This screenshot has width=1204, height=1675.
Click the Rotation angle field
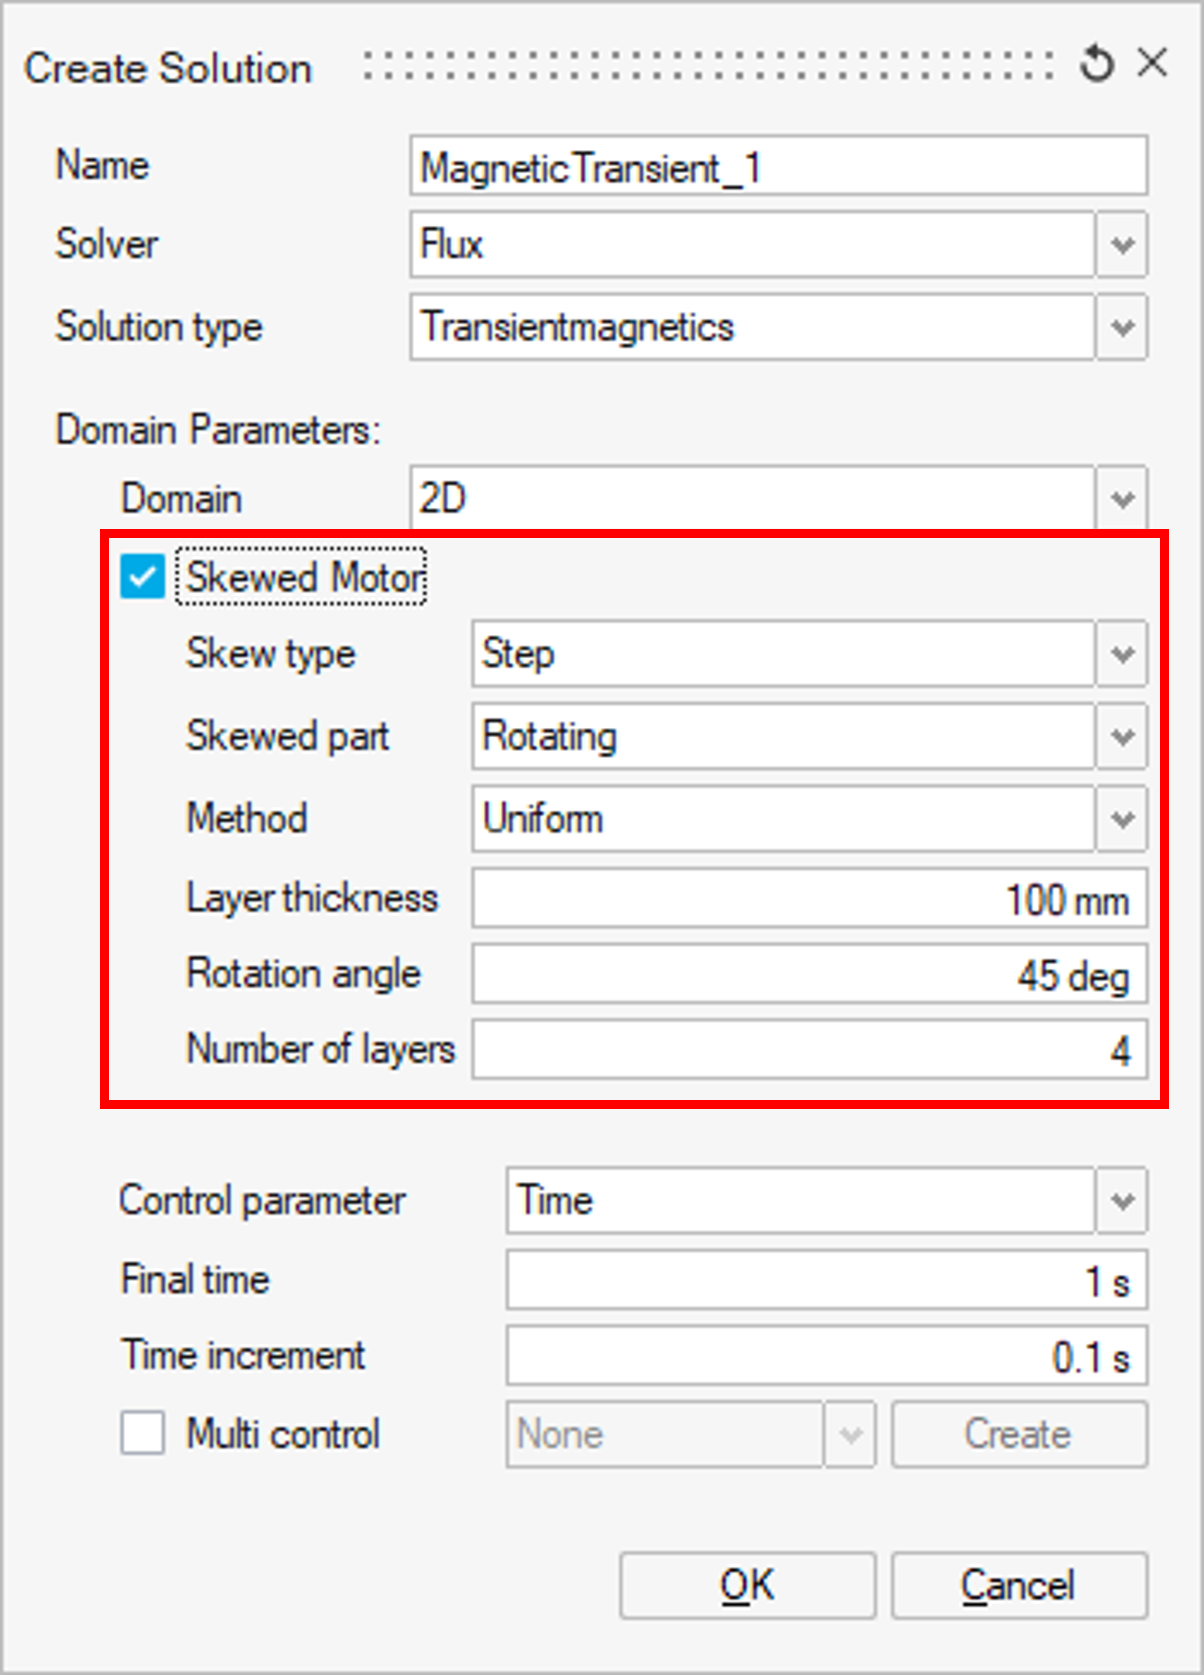(x=808, y=975)
